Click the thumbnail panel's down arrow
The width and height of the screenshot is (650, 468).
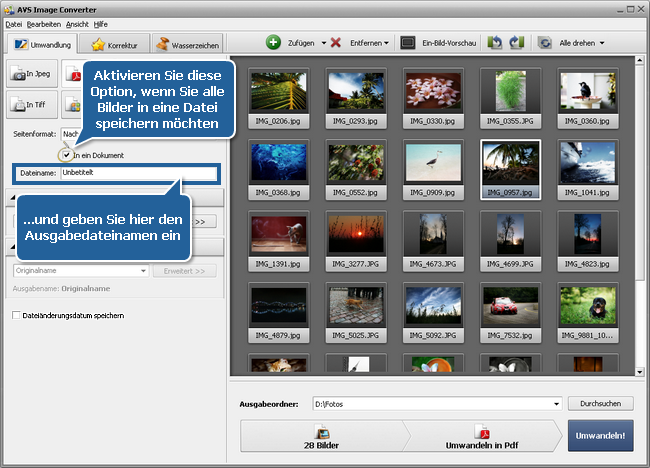pyautogui.click(x=639, y=372)
